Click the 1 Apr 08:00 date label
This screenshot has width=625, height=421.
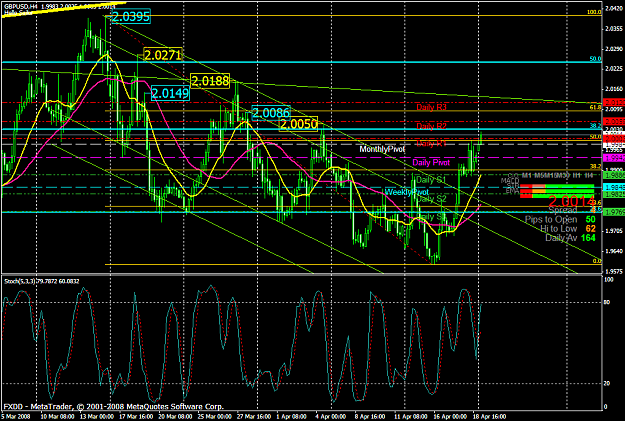tap(291, 417)
